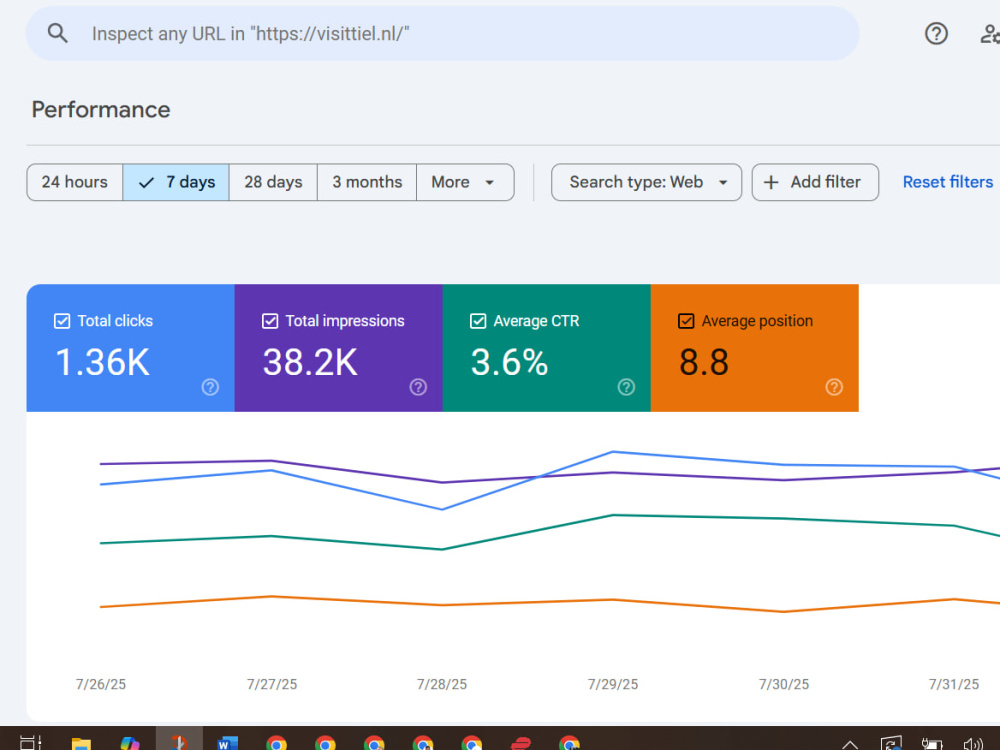
Task: Click the search magnifier icon in URL inspection bar
Action: click(57, 33)
